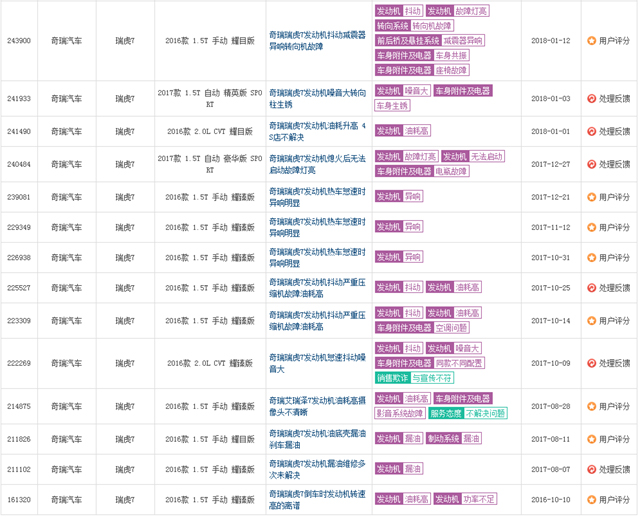The height and width of the screenshot is (517, 640).
Task: Click 瑞虎7 series cell in row 240484
Action: pos(125,164)
